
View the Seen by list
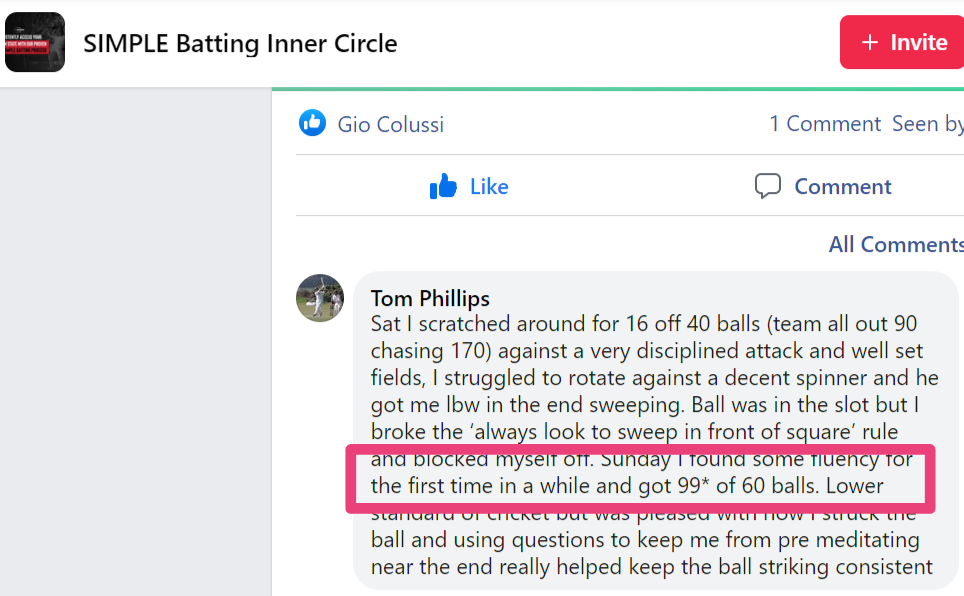928,124
